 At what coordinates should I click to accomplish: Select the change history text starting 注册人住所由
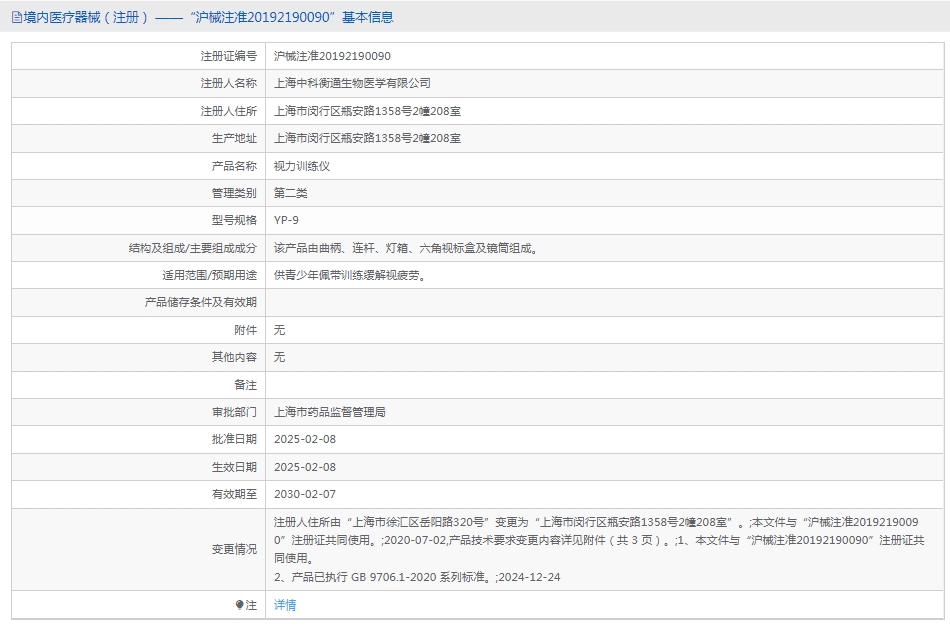pos(599,549)
